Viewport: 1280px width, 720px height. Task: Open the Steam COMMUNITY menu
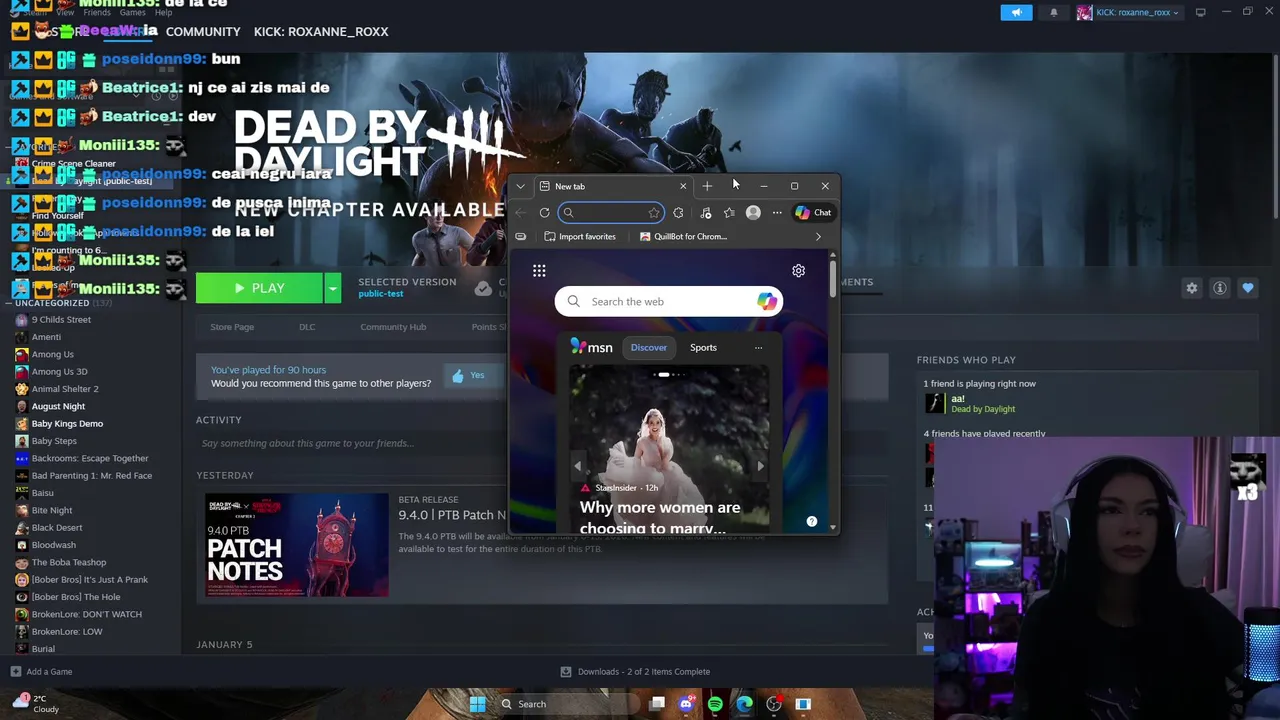(x=203, y=32)
